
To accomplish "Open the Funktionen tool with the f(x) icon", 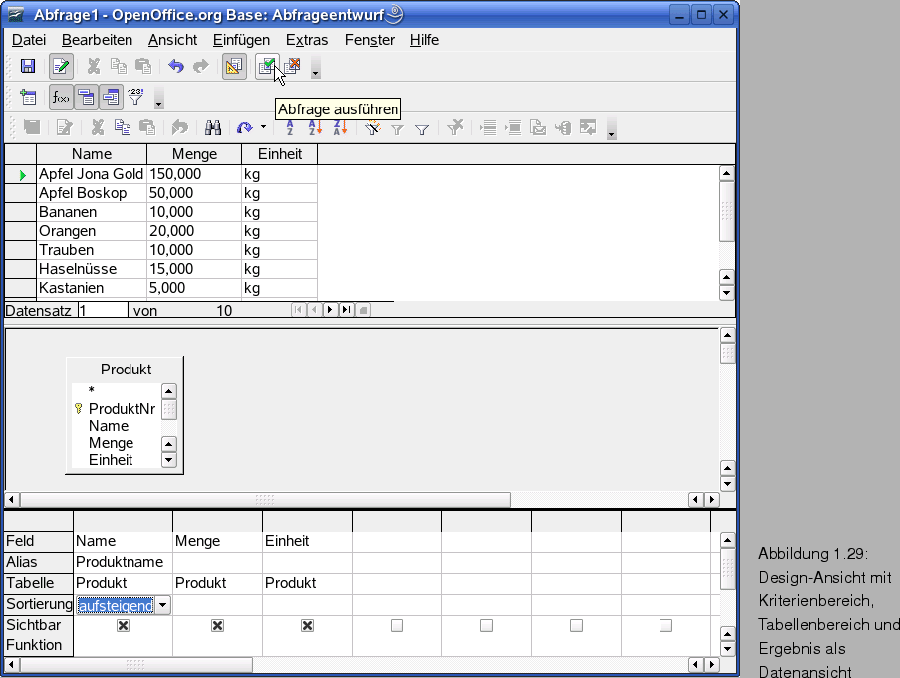I will (x=59, y=96).
